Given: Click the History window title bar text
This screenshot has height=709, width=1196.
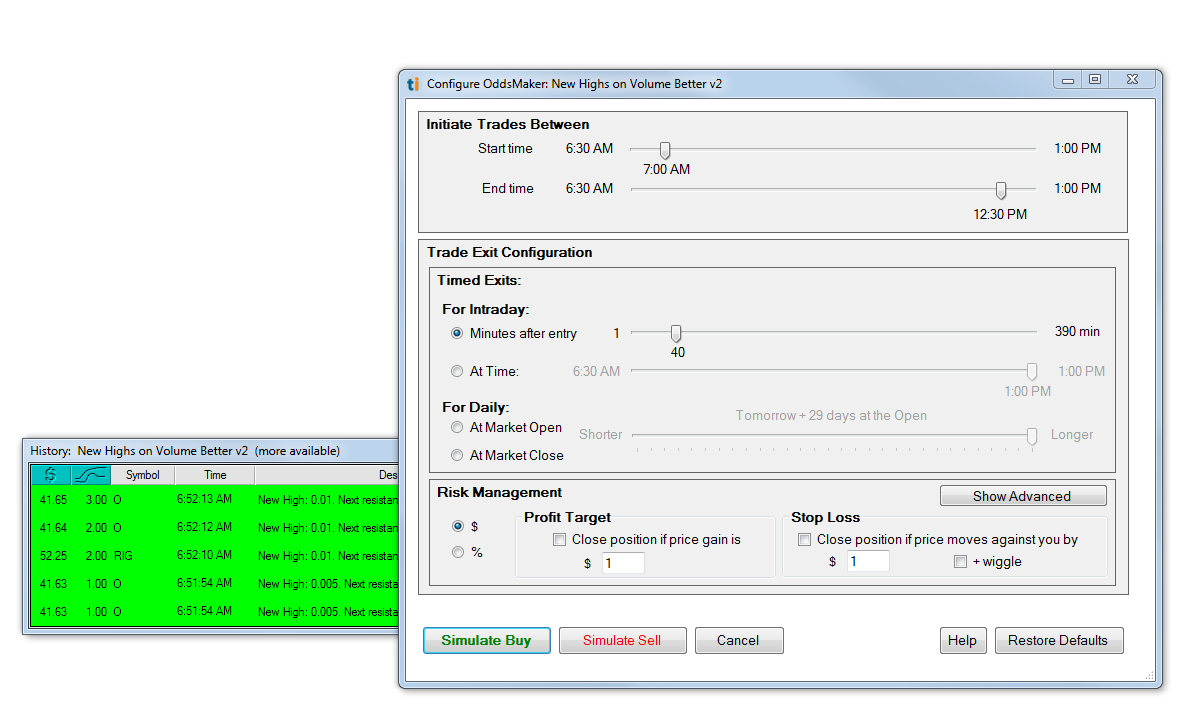Looking at the screenshot, I should click(x=185, y=451).
